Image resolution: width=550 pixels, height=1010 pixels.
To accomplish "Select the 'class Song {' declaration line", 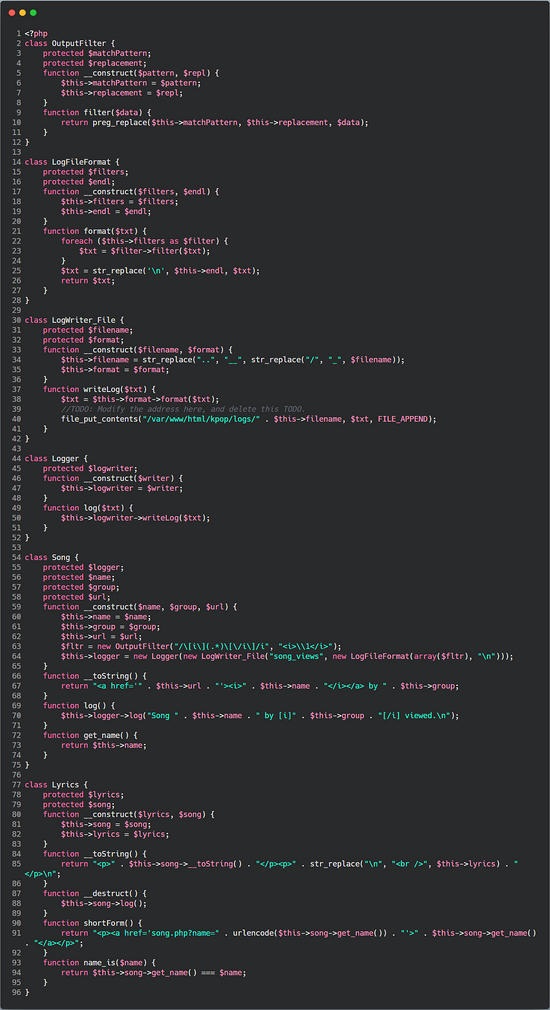I will pos(52,557).
